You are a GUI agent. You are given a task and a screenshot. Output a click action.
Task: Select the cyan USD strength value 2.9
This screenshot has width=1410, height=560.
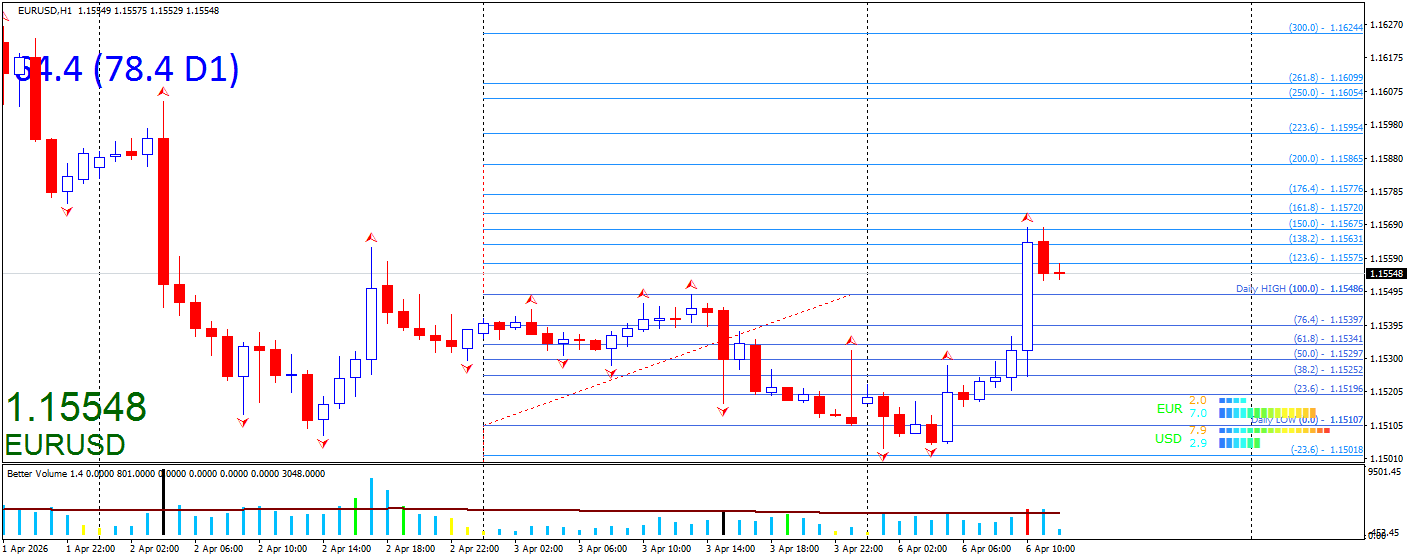click(1198, 443)
